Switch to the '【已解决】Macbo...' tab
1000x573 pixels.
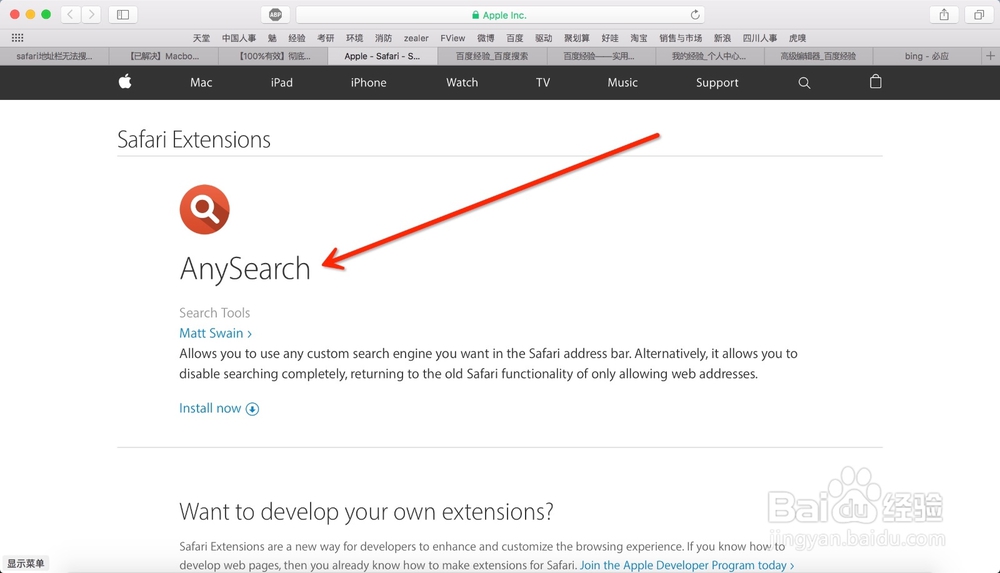164,56
